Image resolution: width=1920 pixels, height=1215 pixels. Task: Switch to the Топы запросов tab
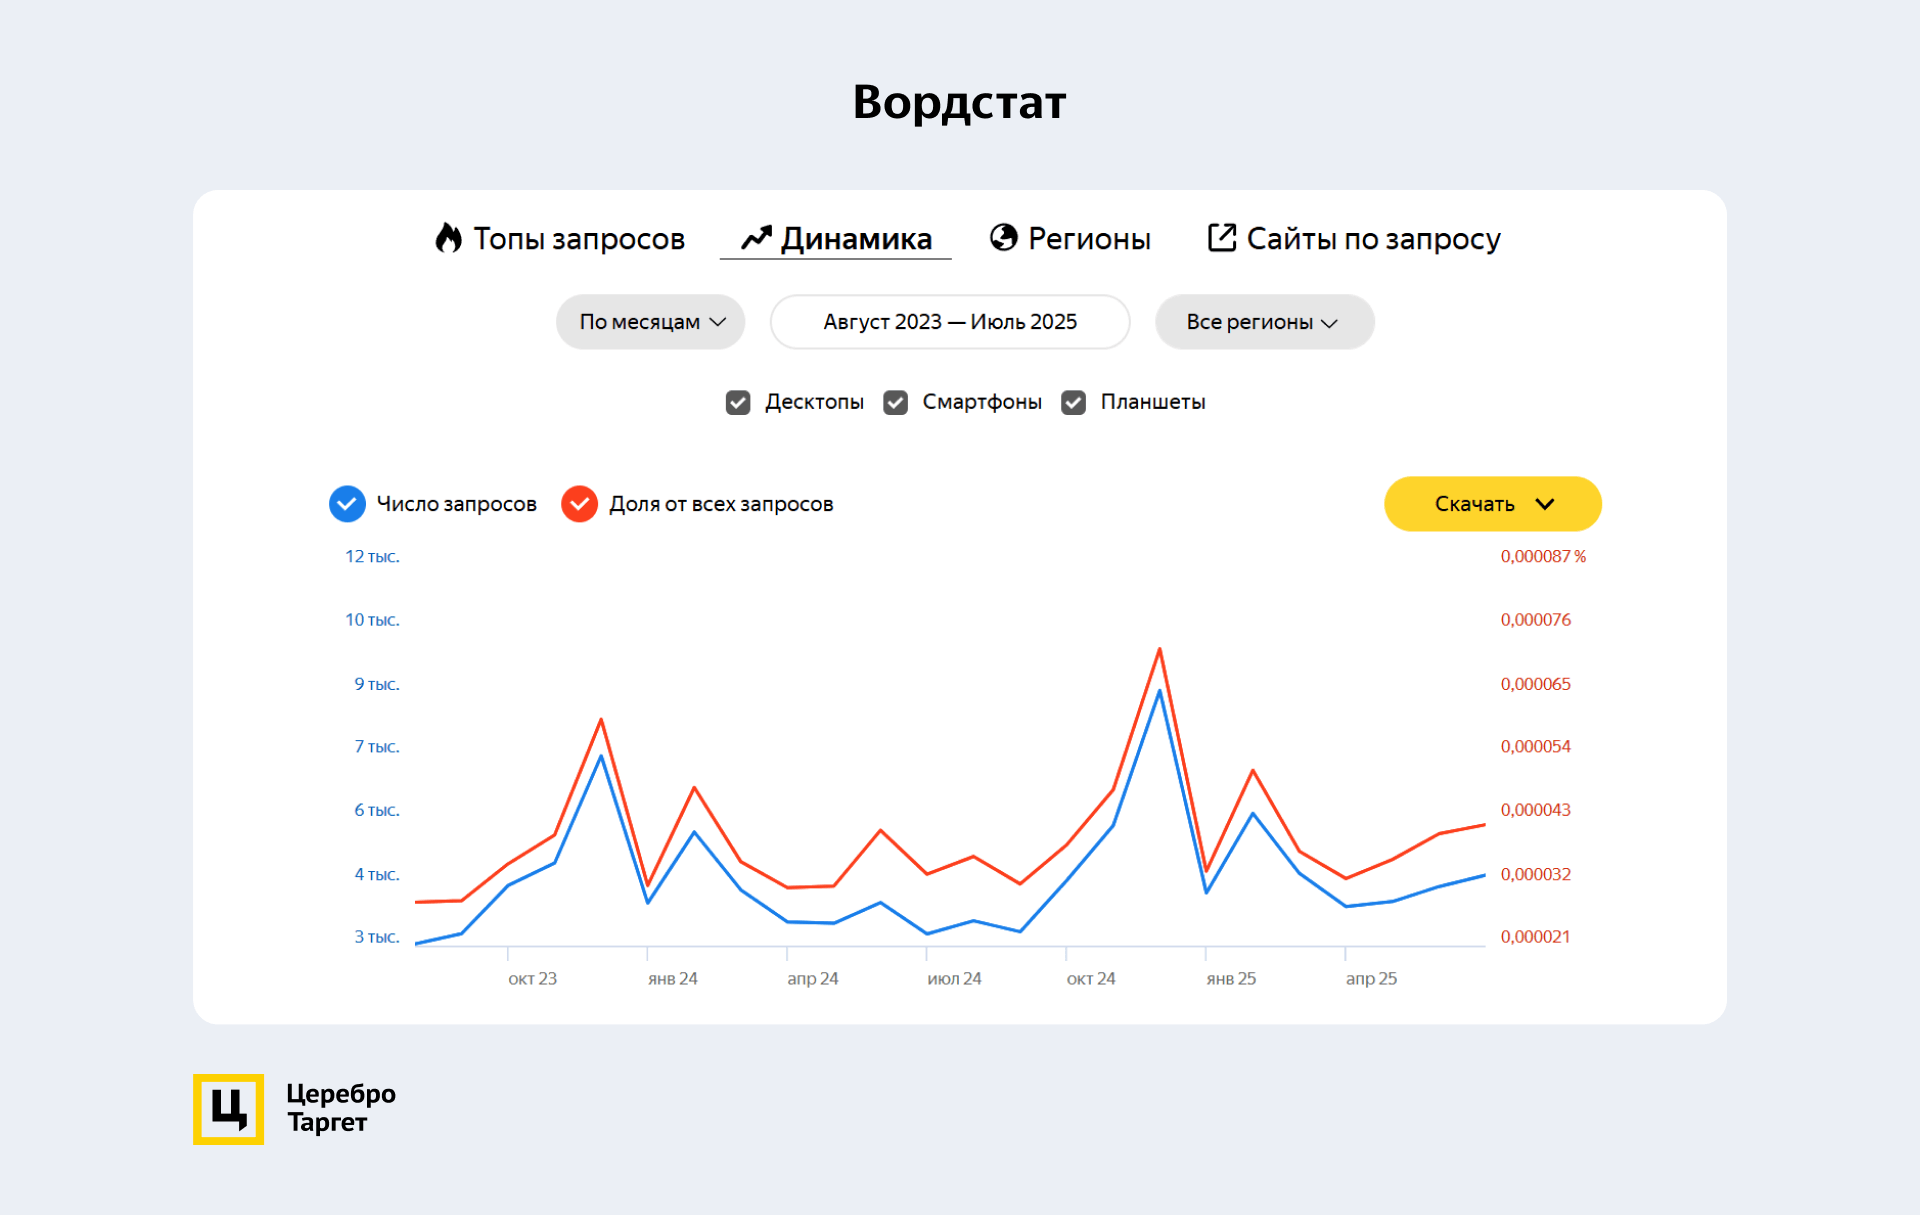coord(578,238)
